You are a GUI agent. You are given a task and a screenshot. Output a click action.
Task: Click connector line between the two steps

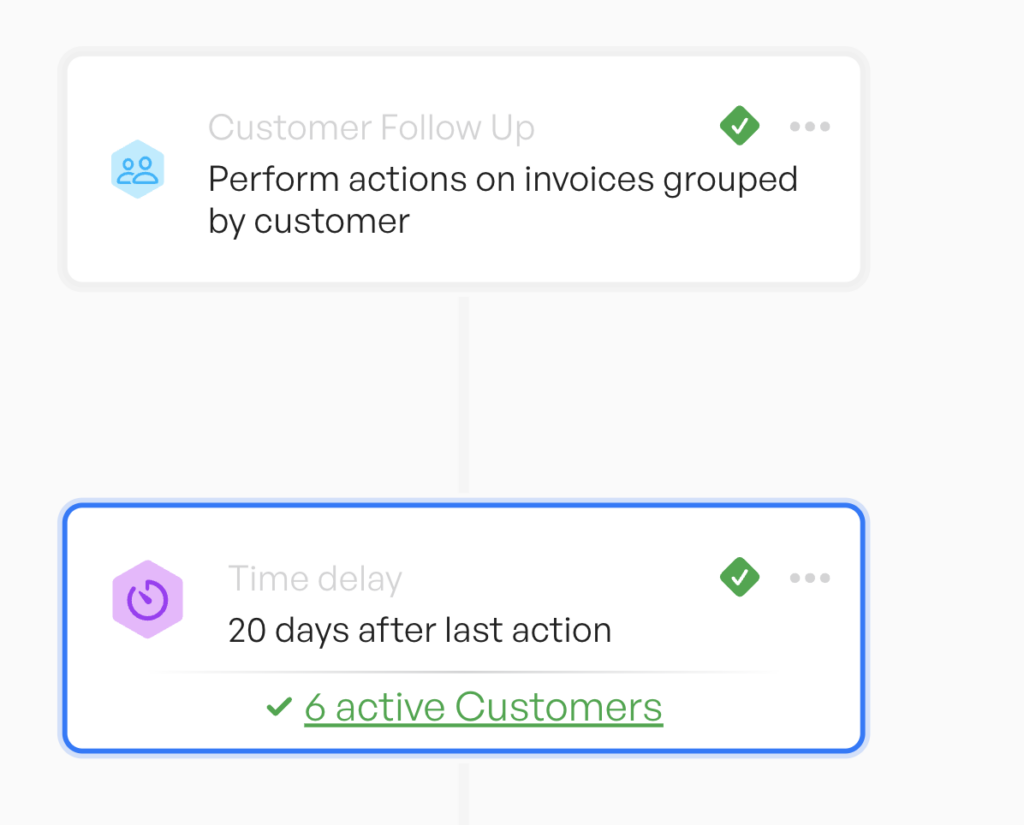tap(463, 395)
